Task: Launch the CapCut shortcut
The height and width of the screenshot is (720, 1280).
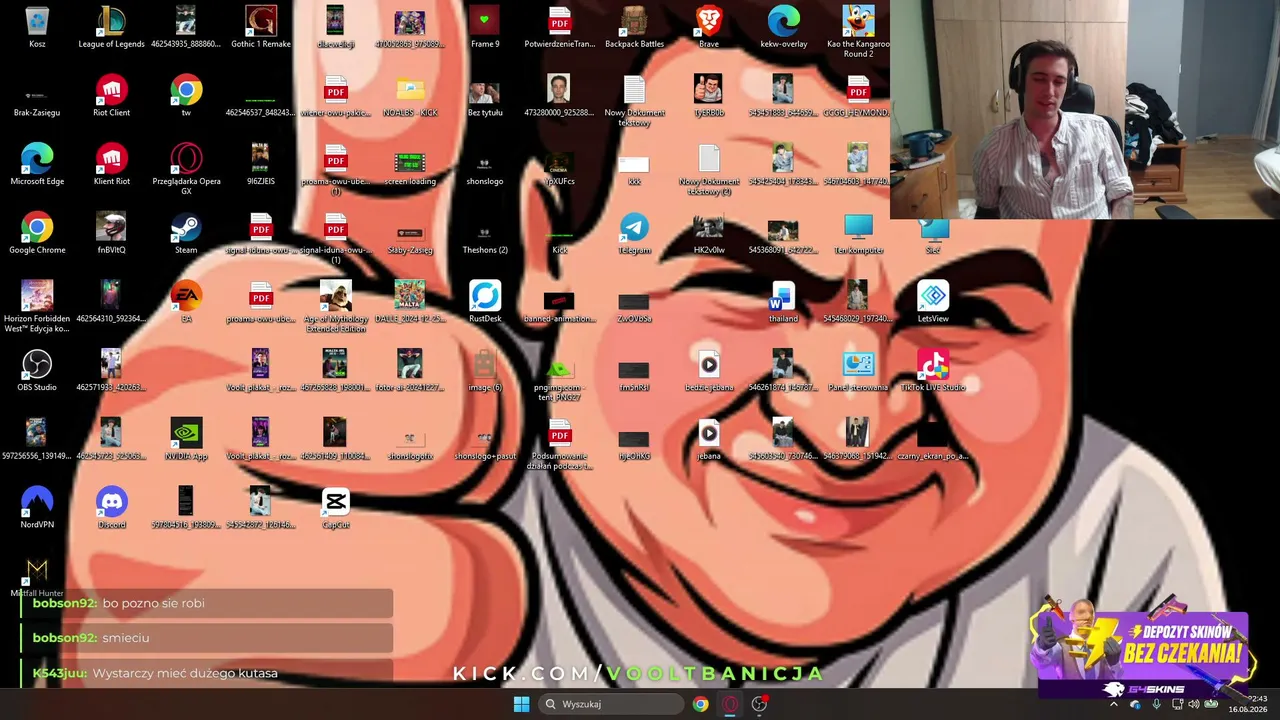Action: click(335, 509)
